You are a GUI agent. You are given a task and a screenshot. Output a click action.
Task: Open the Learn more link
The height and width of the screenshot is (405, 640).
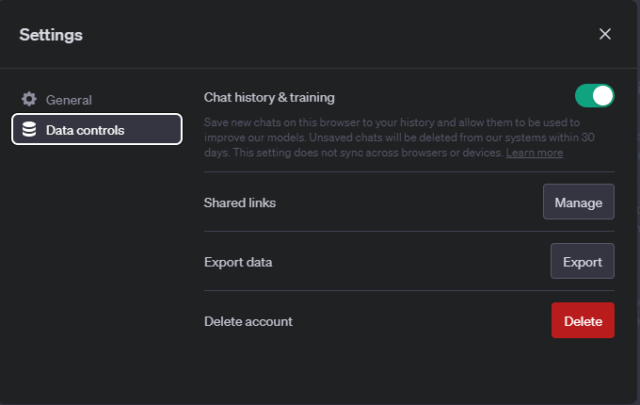[x=534, y=153]
